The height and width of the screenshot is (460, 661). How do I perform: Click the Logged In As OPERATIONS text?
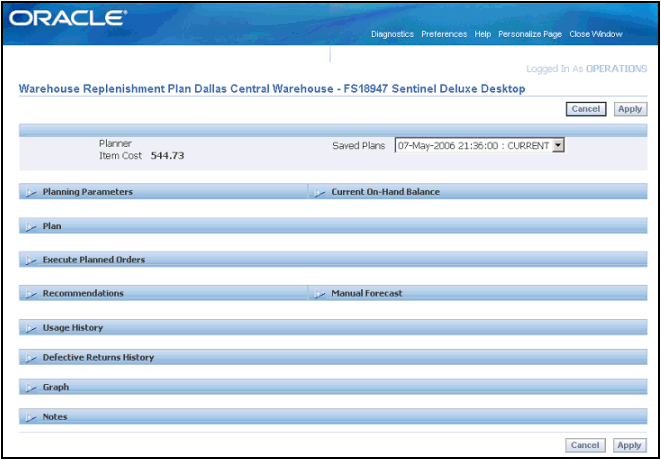[x=586, y=69]
